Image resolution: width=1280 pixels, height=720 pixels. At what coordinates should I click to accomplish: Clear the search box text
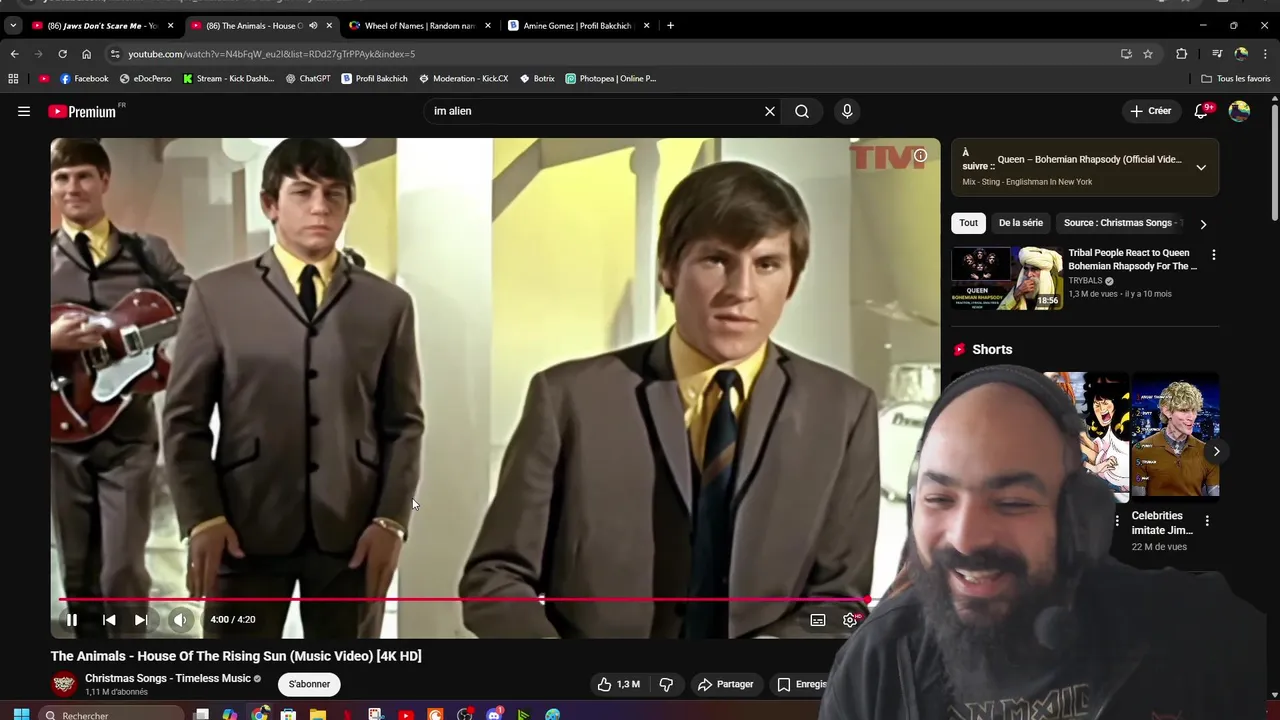770,111
